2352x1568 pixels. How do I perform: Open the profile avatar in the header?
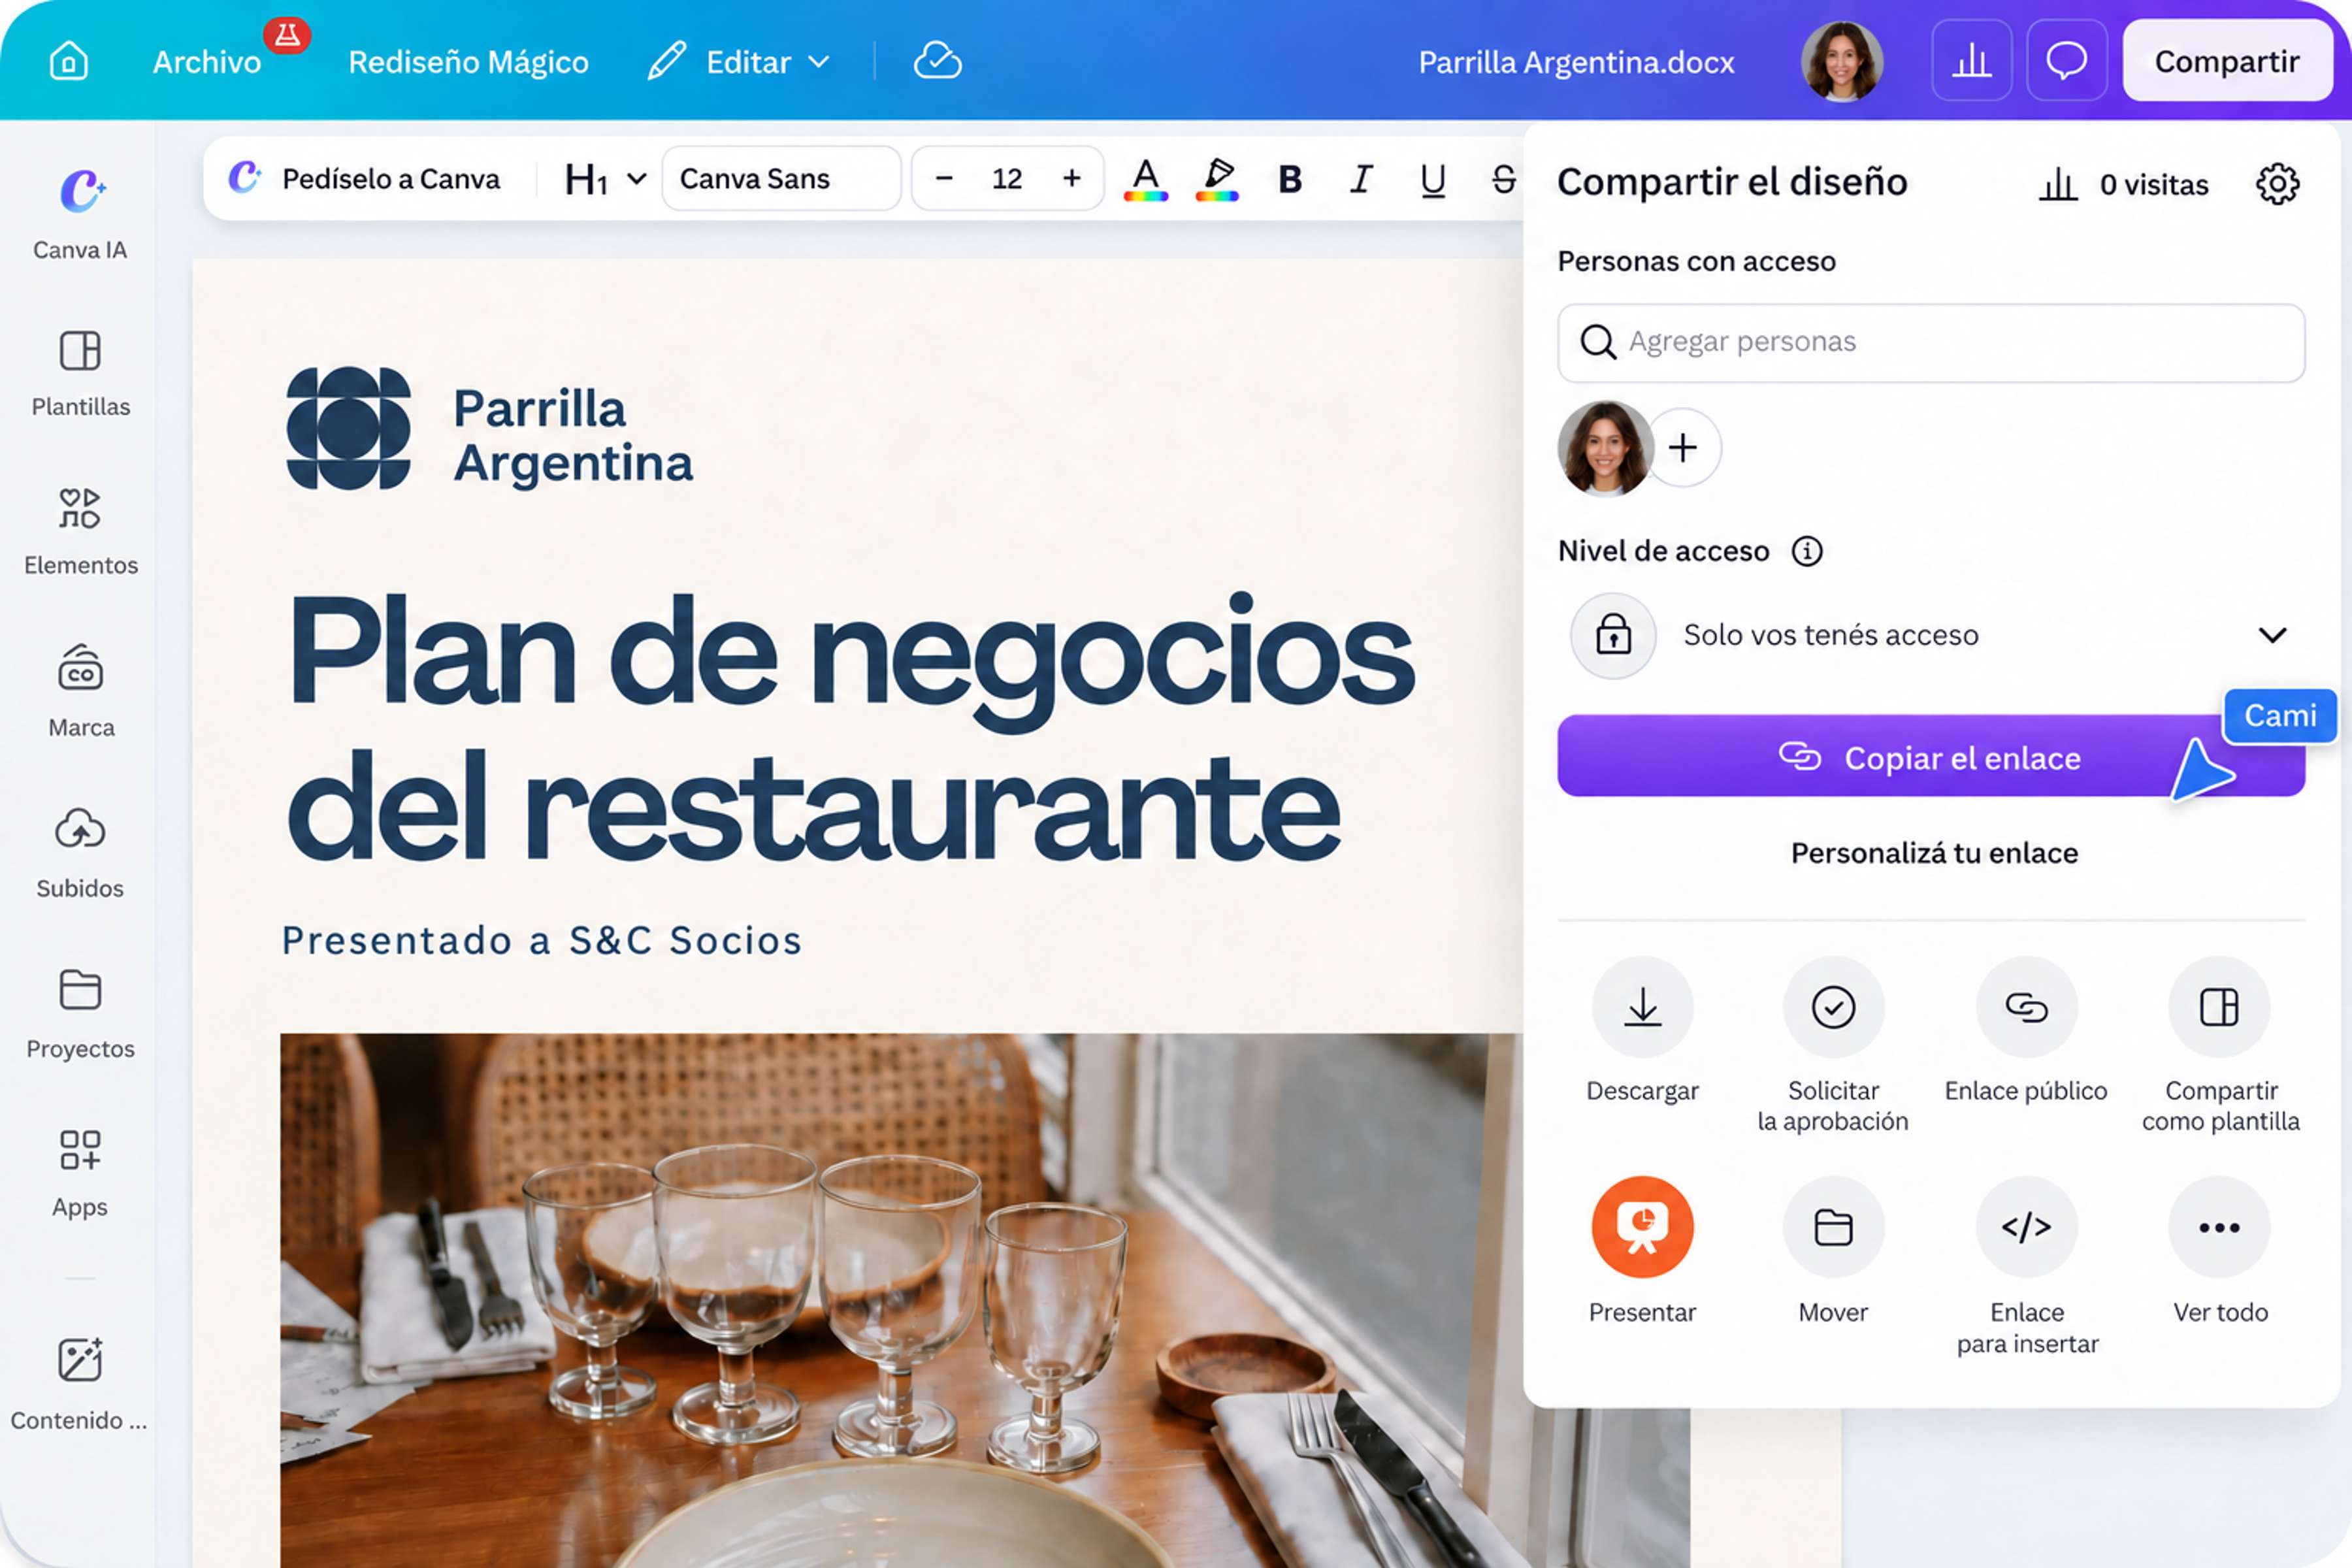[x=1842, y=61]
